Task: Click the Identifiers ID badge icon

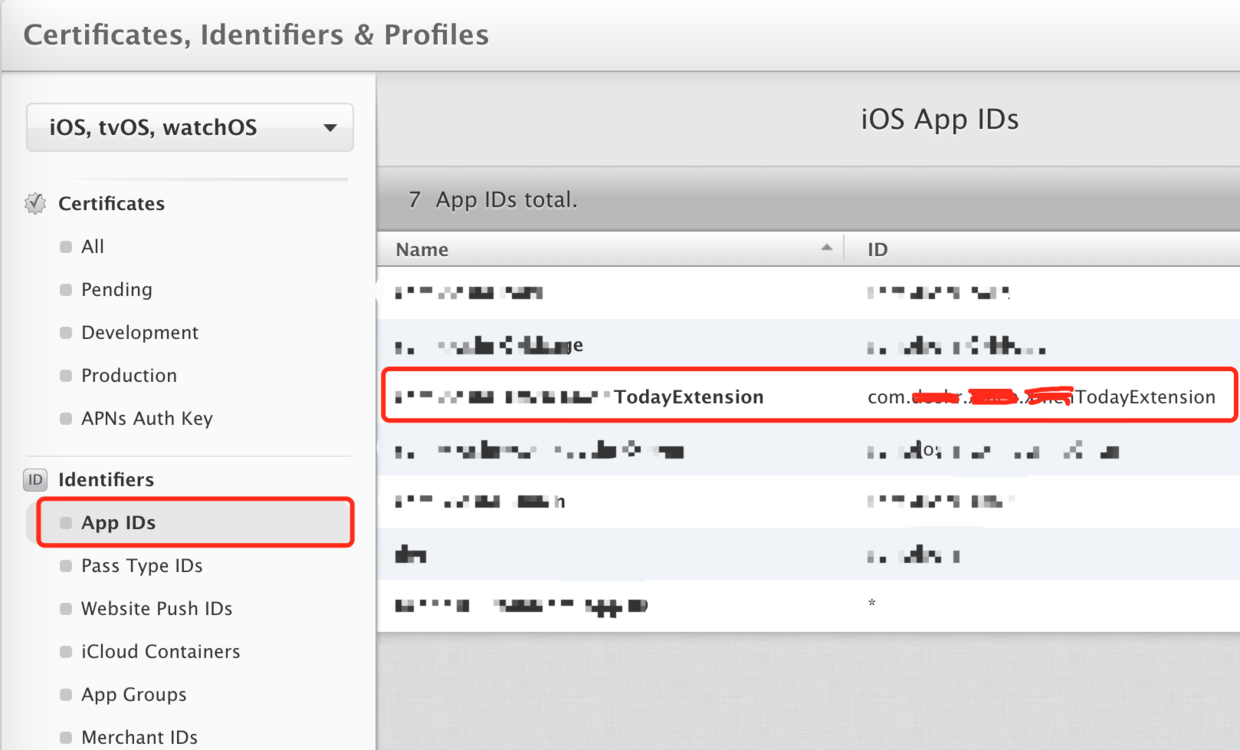Action: tap(35, 480)
